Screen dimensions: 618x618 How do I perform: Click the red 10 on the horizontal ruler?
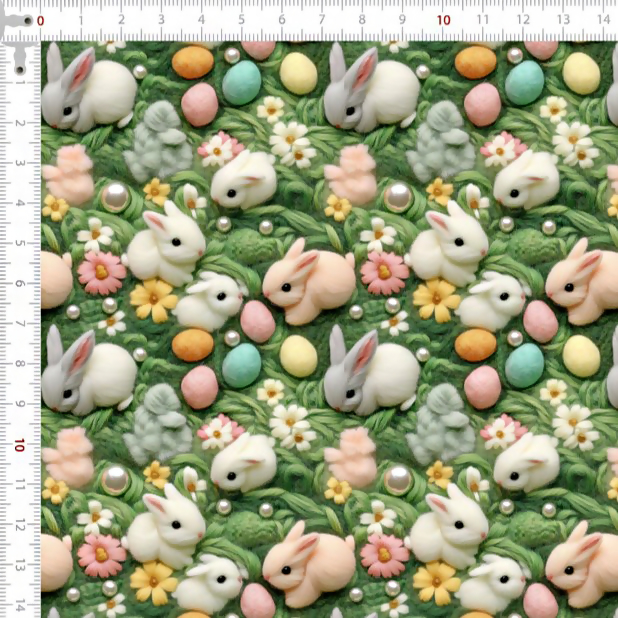[443, 21]
